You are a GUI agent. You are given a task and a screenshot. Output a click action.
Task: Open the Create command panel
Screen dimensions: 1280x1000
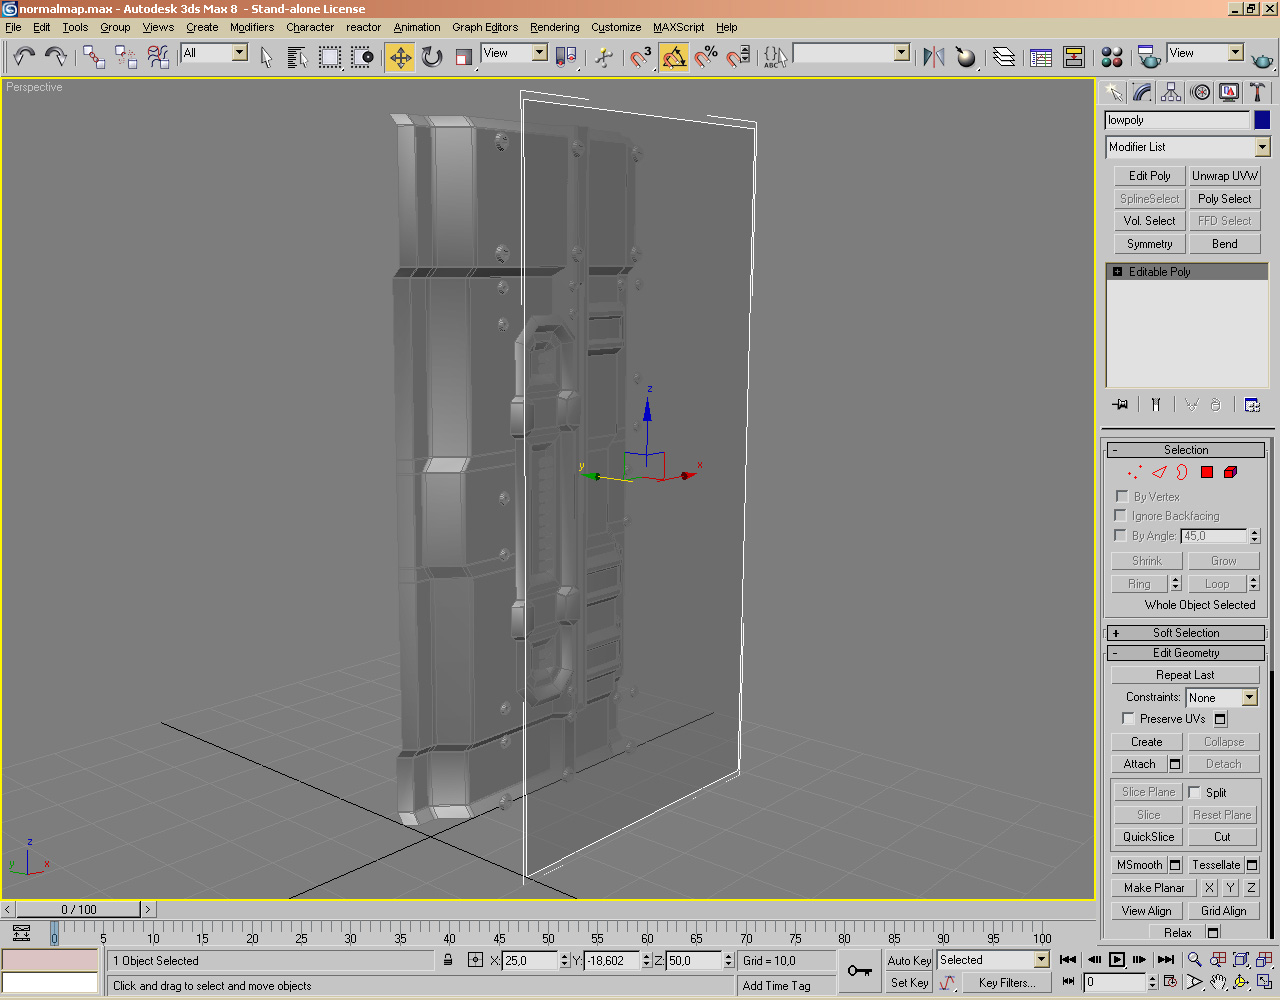tap(1113, 92)
